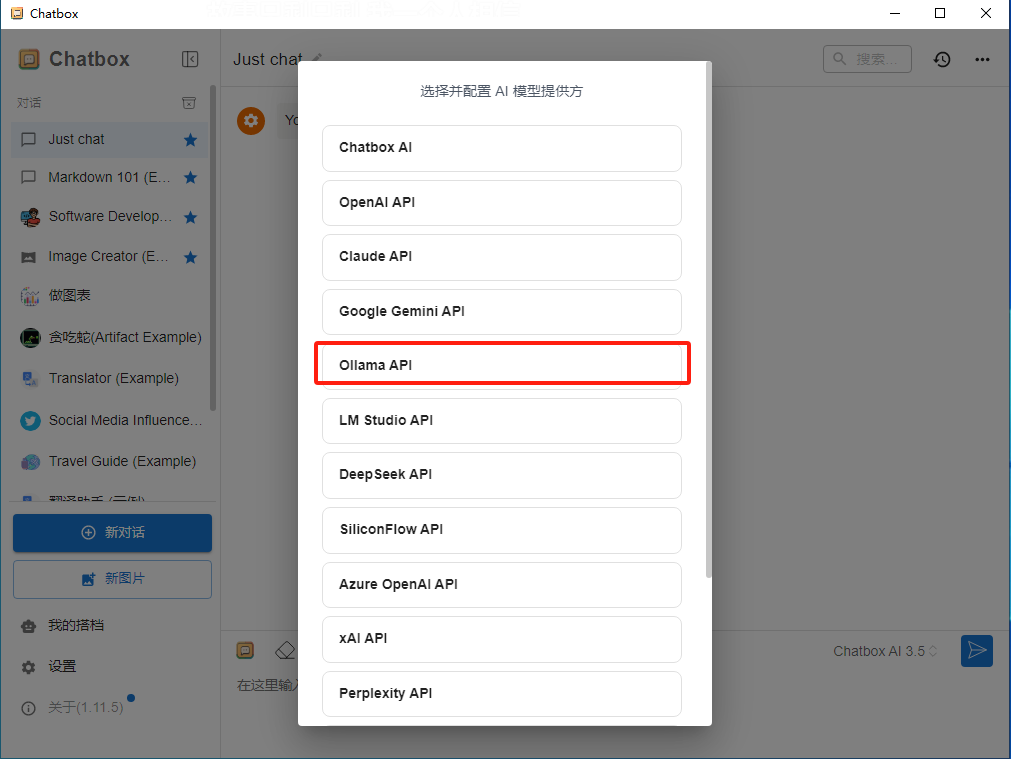Screen dimensions: 1011x759
Task: Click the orange gear system message avatar
Action: 251,121
